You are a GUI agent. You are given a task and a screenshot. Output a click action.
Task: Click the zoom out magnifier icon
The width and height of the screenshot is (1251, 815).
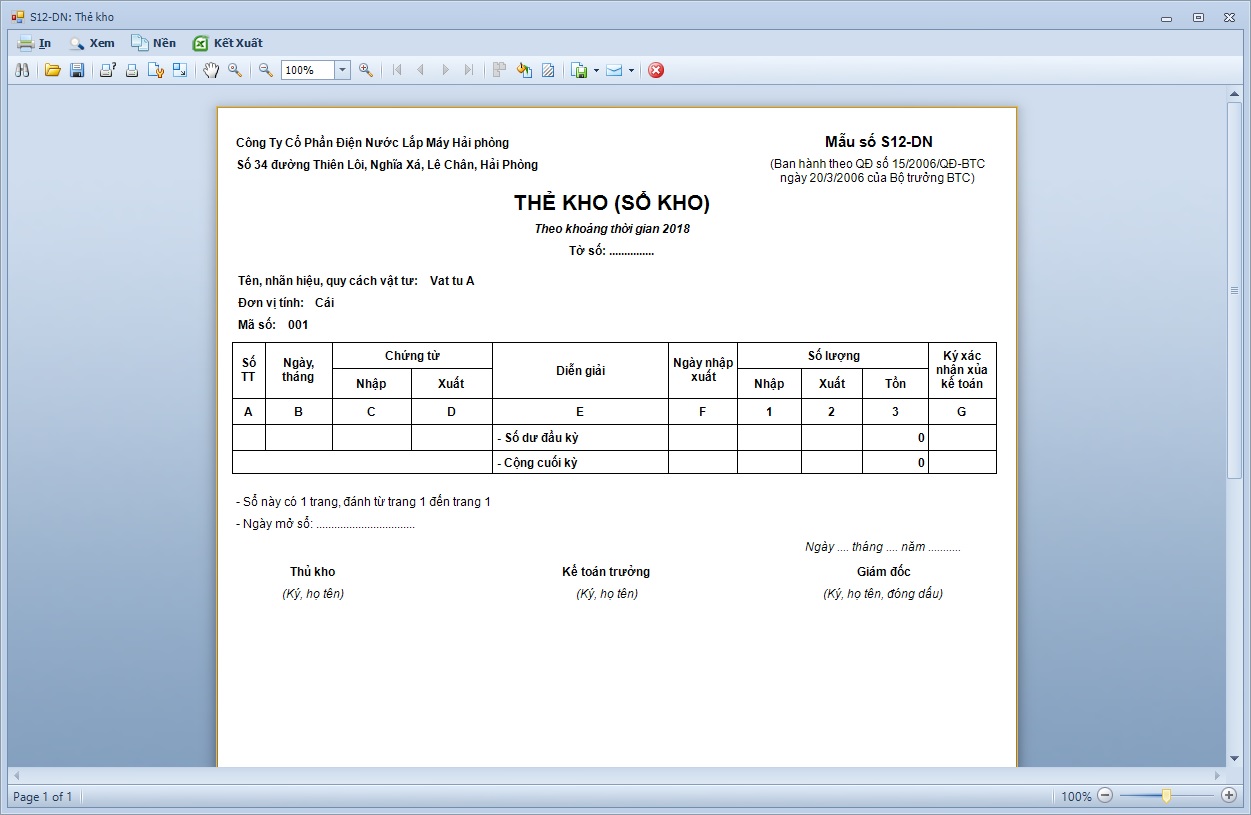click(x=266, y=70)
